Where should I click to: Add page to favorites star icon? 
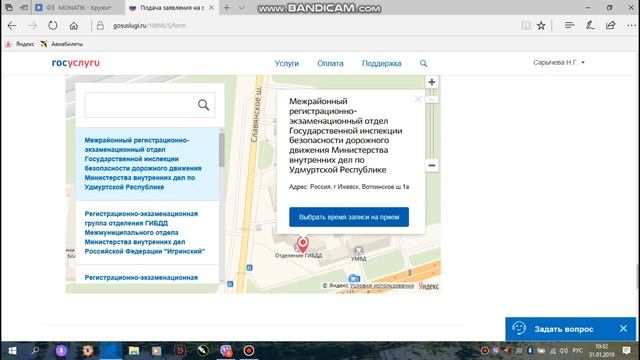[541, 26]
